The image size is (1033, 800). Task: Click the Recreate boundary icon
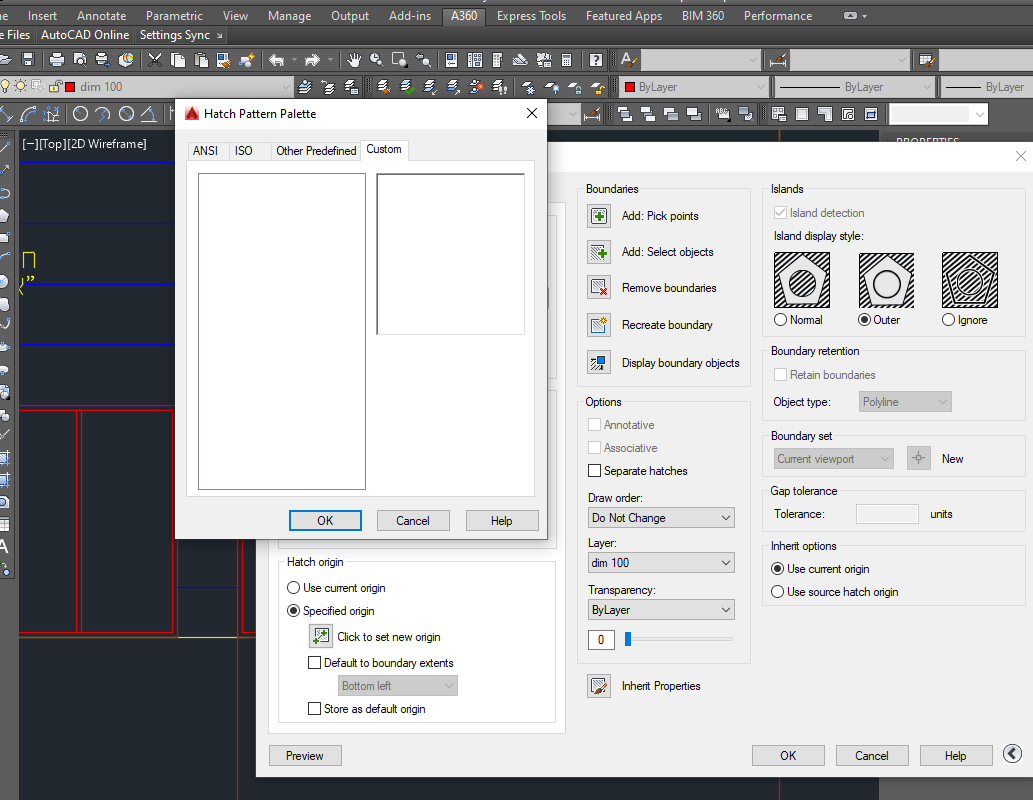click(599, 325)
